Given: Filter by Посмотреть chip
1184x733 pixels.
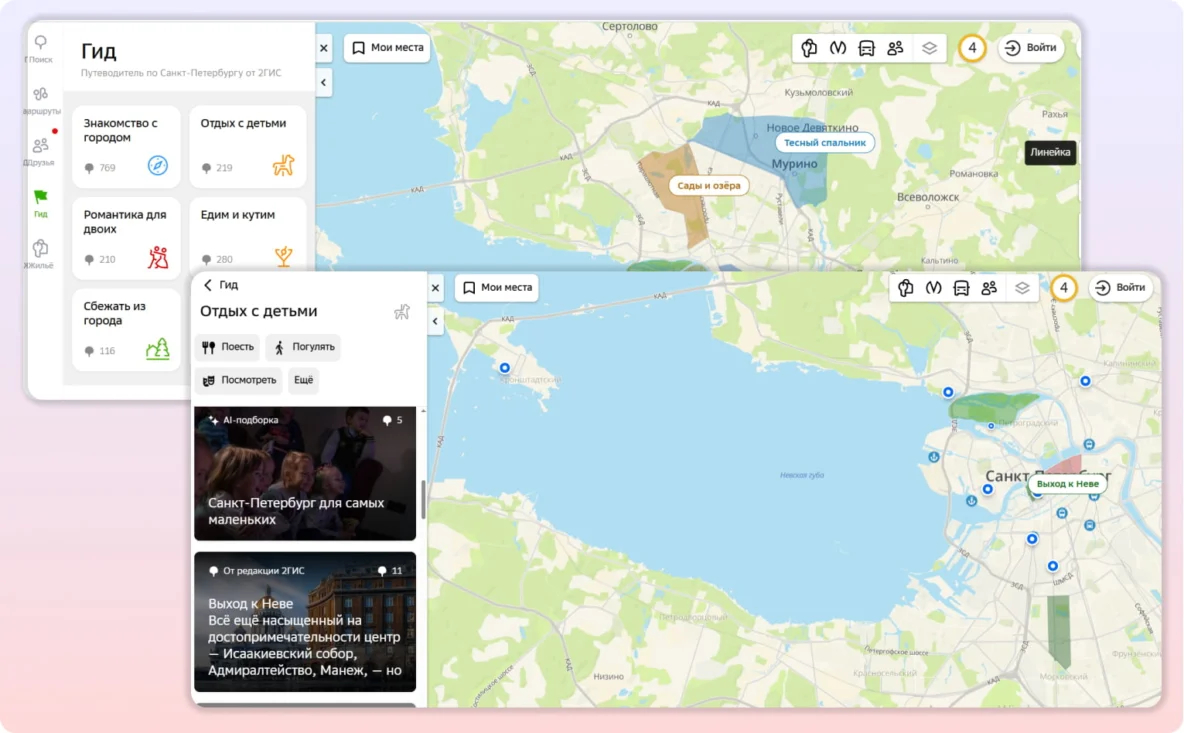Looking at the screenshot, I should [239, 380].
